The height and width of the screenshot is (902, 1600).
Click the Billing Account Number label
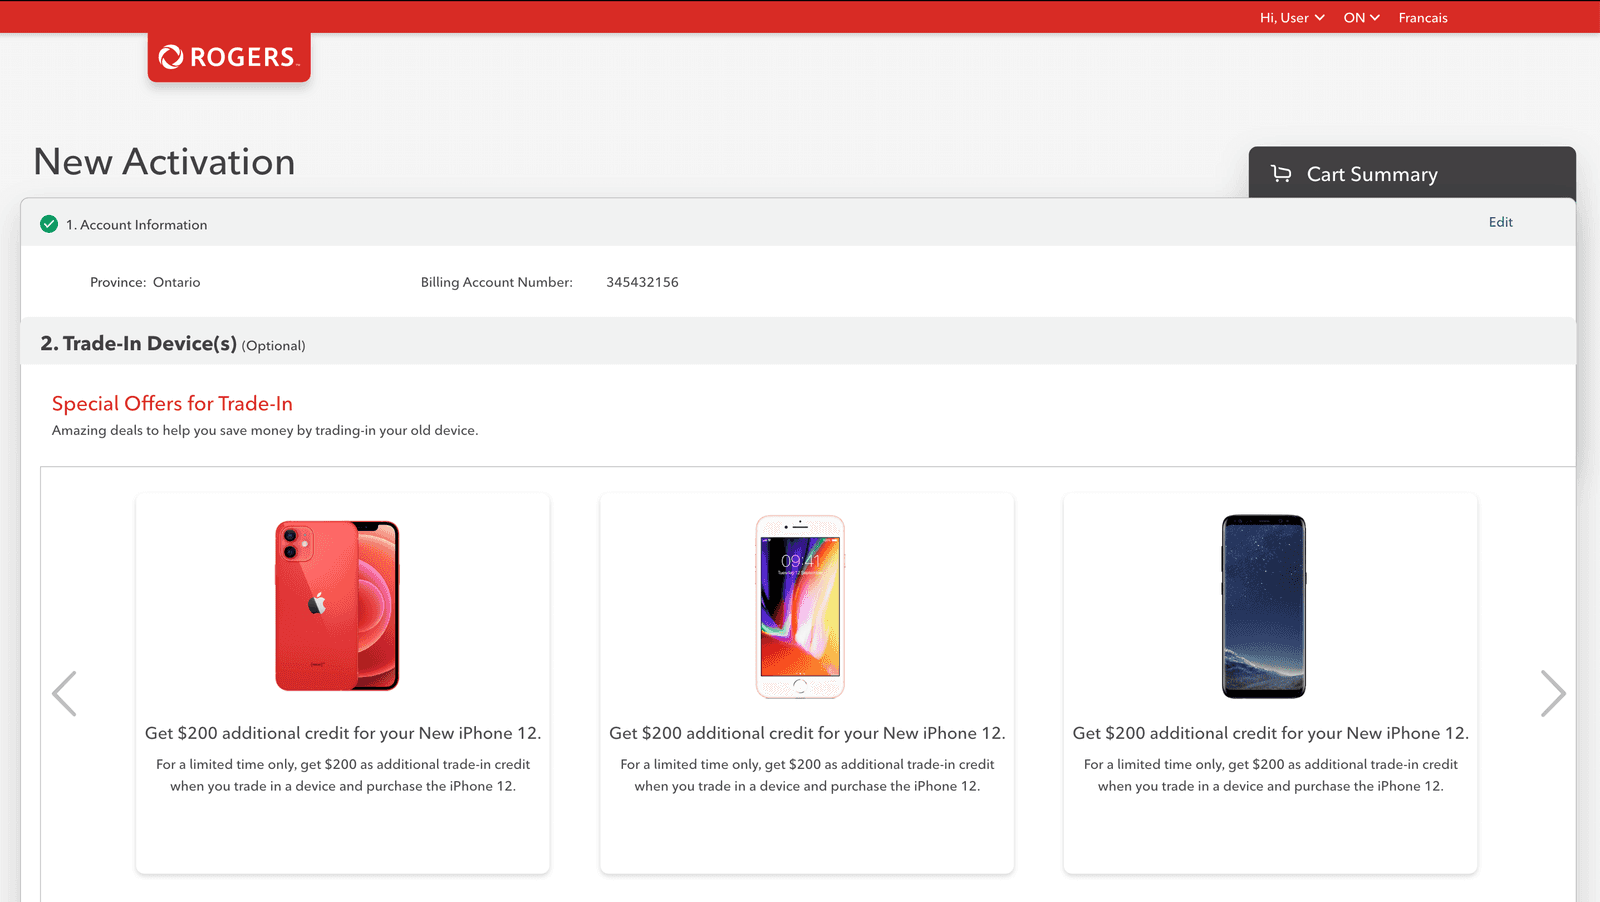click(496, 282)
